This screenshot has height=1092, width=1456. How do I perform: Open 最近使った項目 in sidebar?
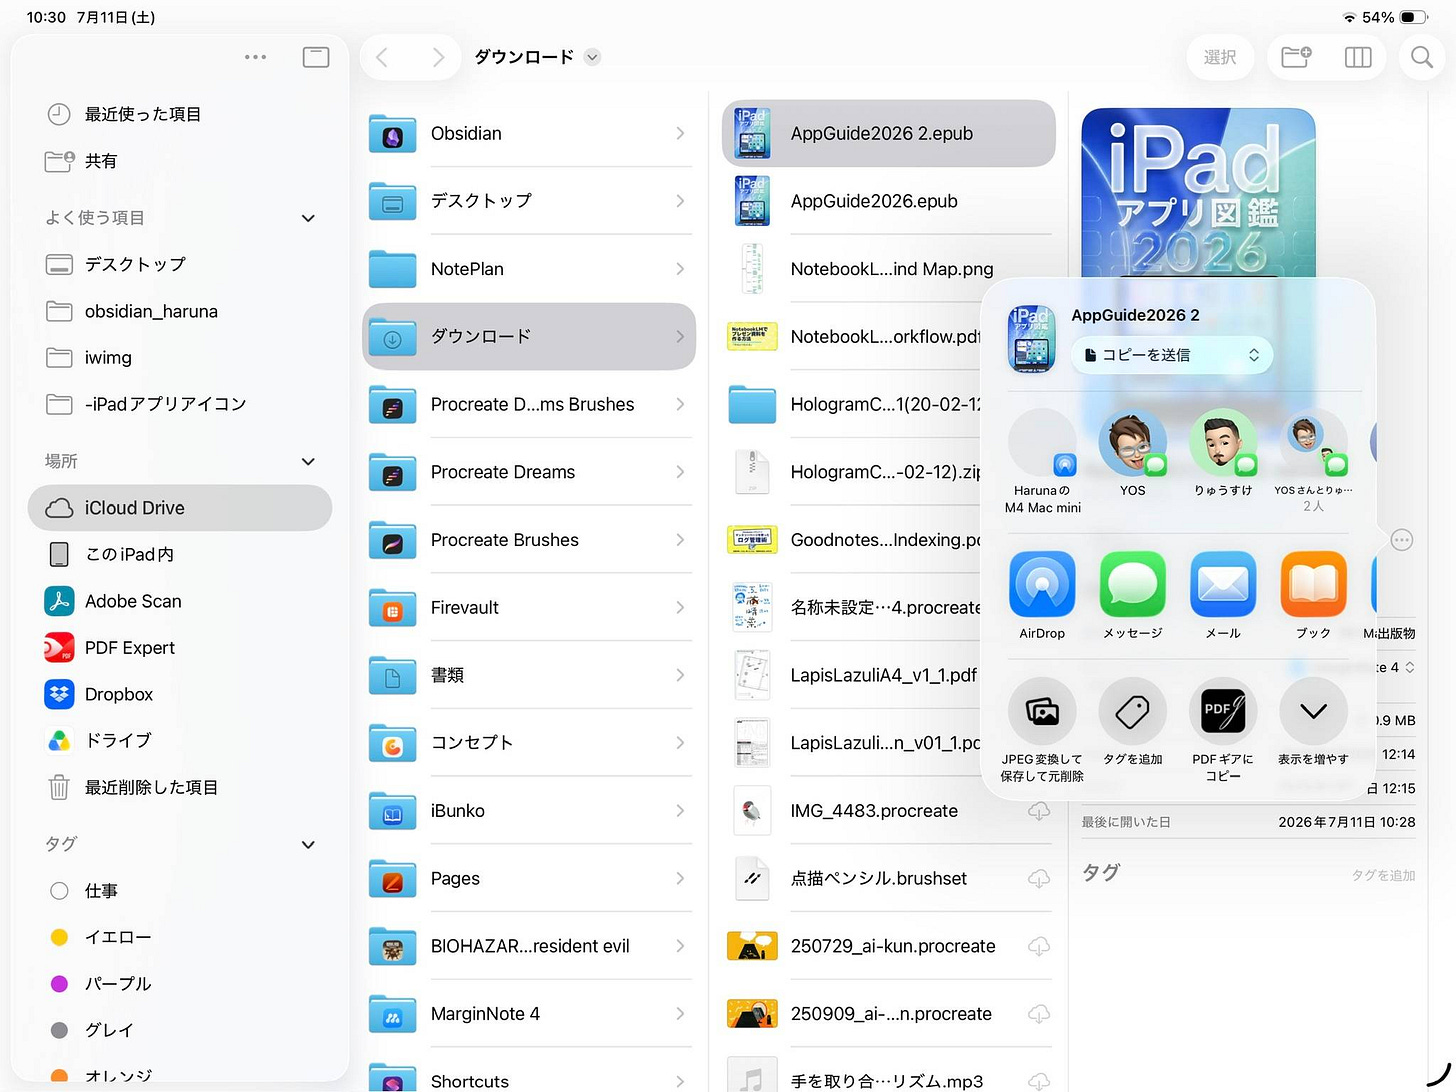pyautogui.click(x=180, y=114)
